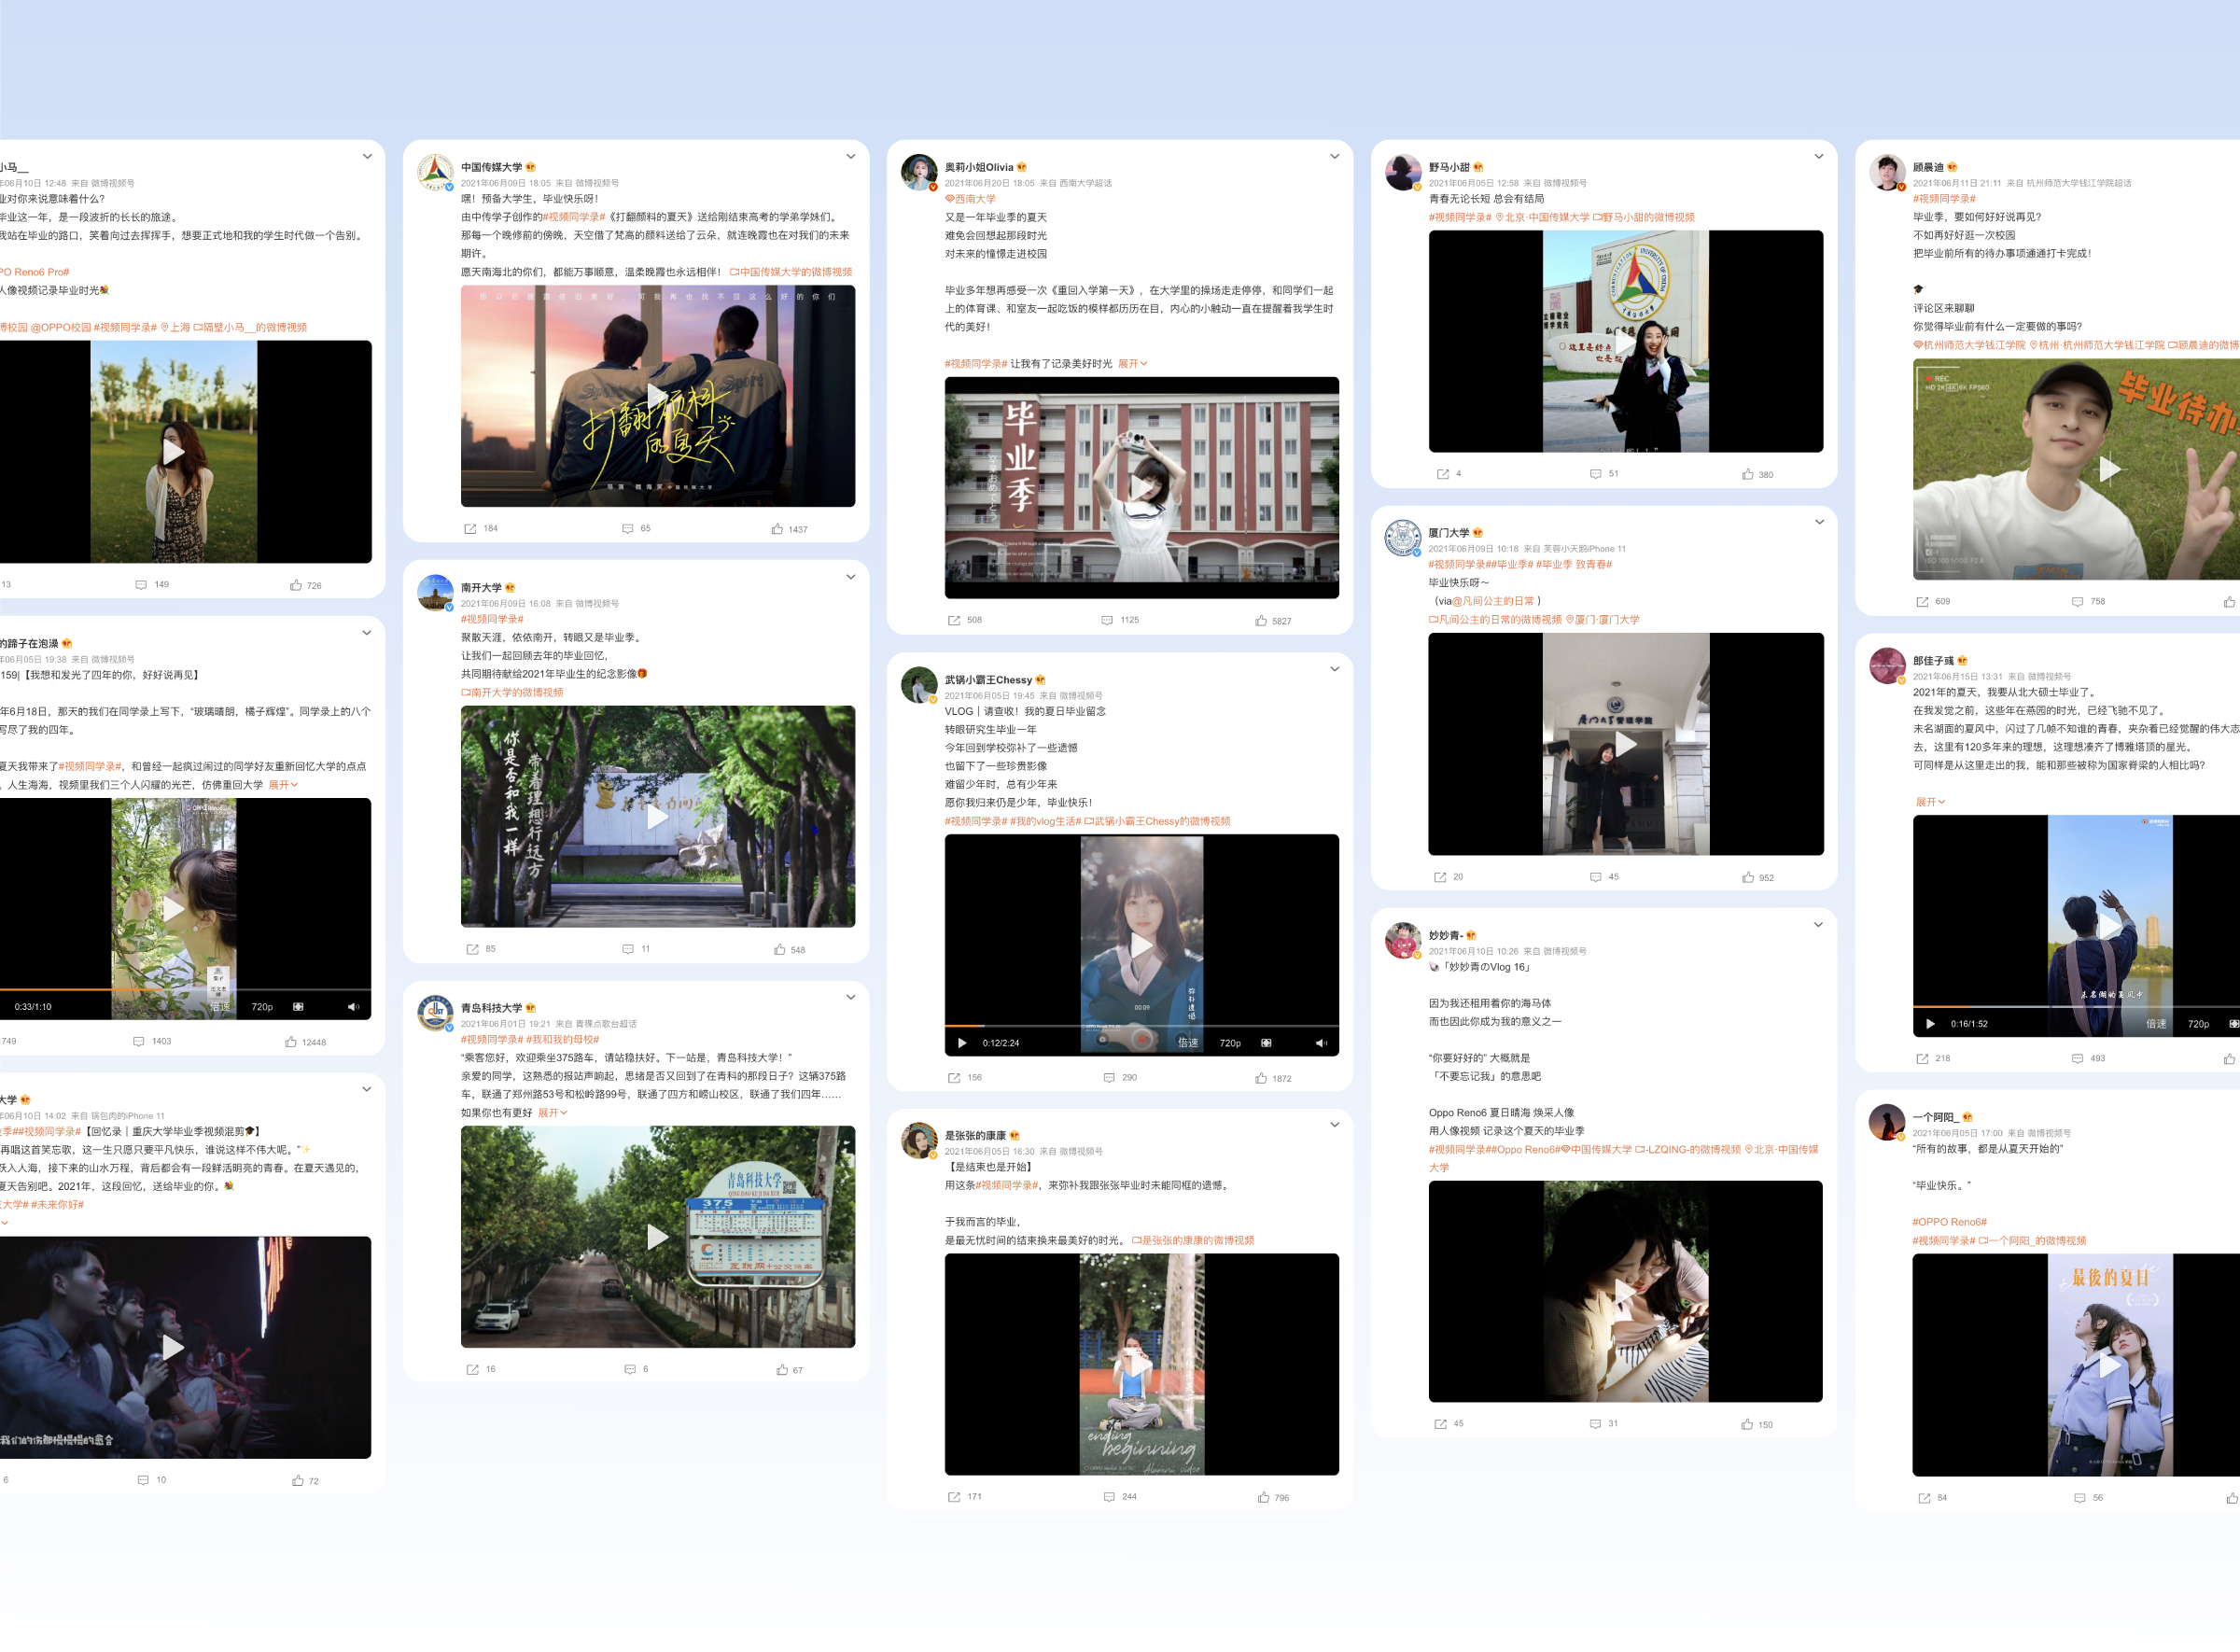Open 720p quality menu on Chessy video
The width and height of the screenshot is (2240, 1652).
(x=1230, y=1043)
